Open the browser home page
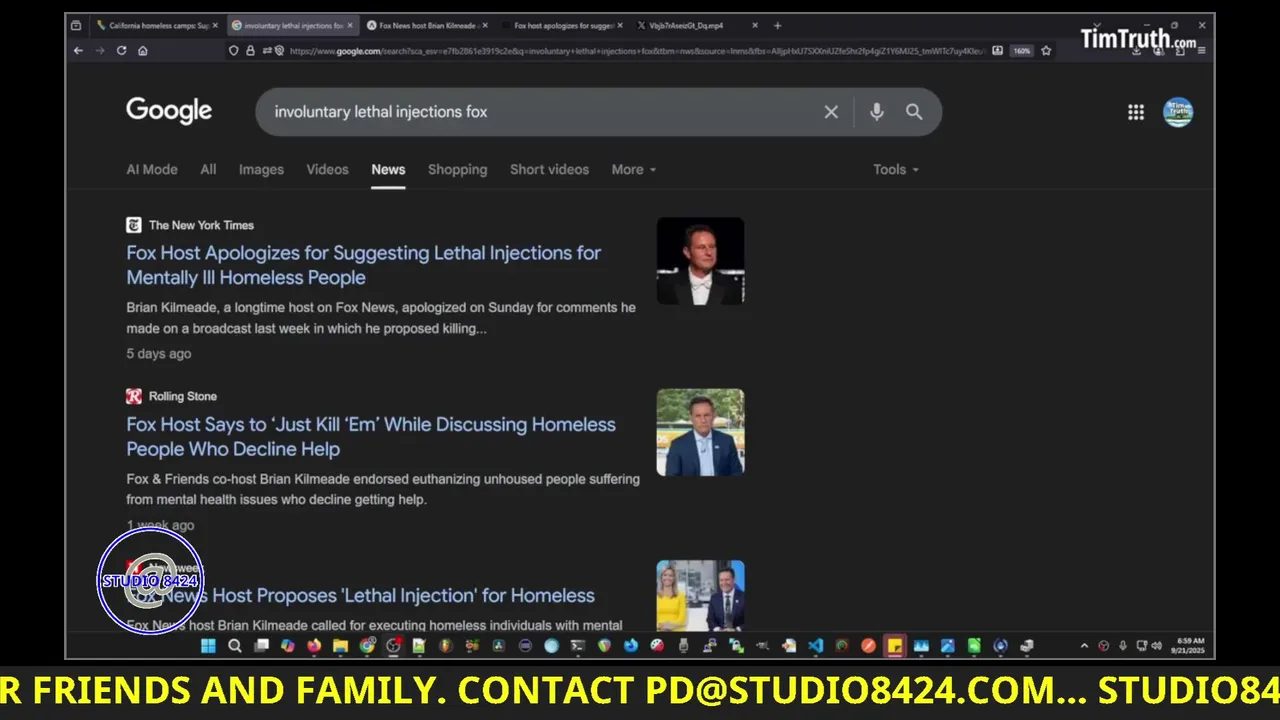 (x=143, y=51)
